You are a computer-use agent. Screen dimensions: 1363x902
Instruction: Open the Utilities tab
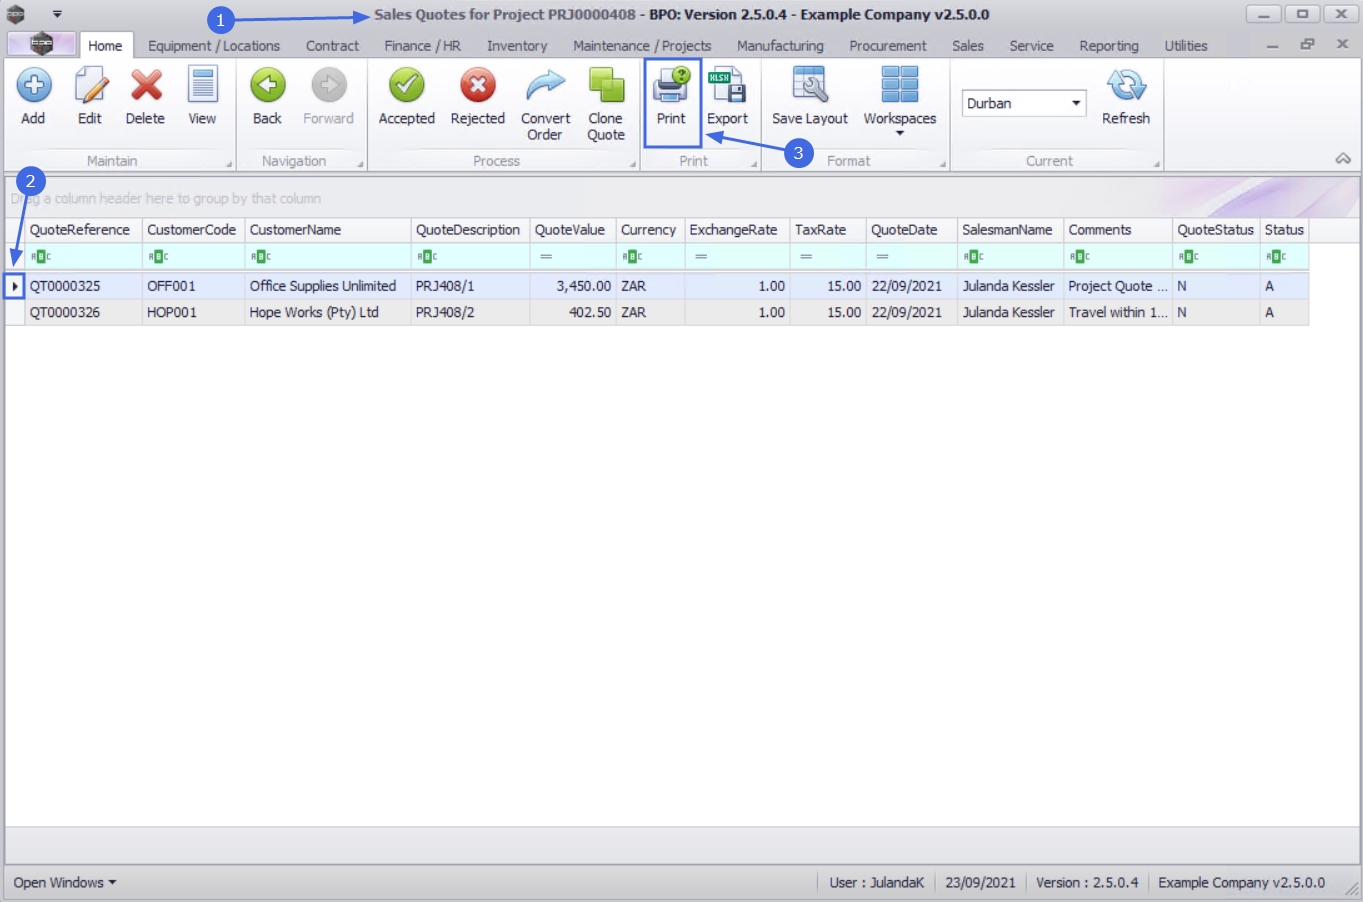[1186, 46]
